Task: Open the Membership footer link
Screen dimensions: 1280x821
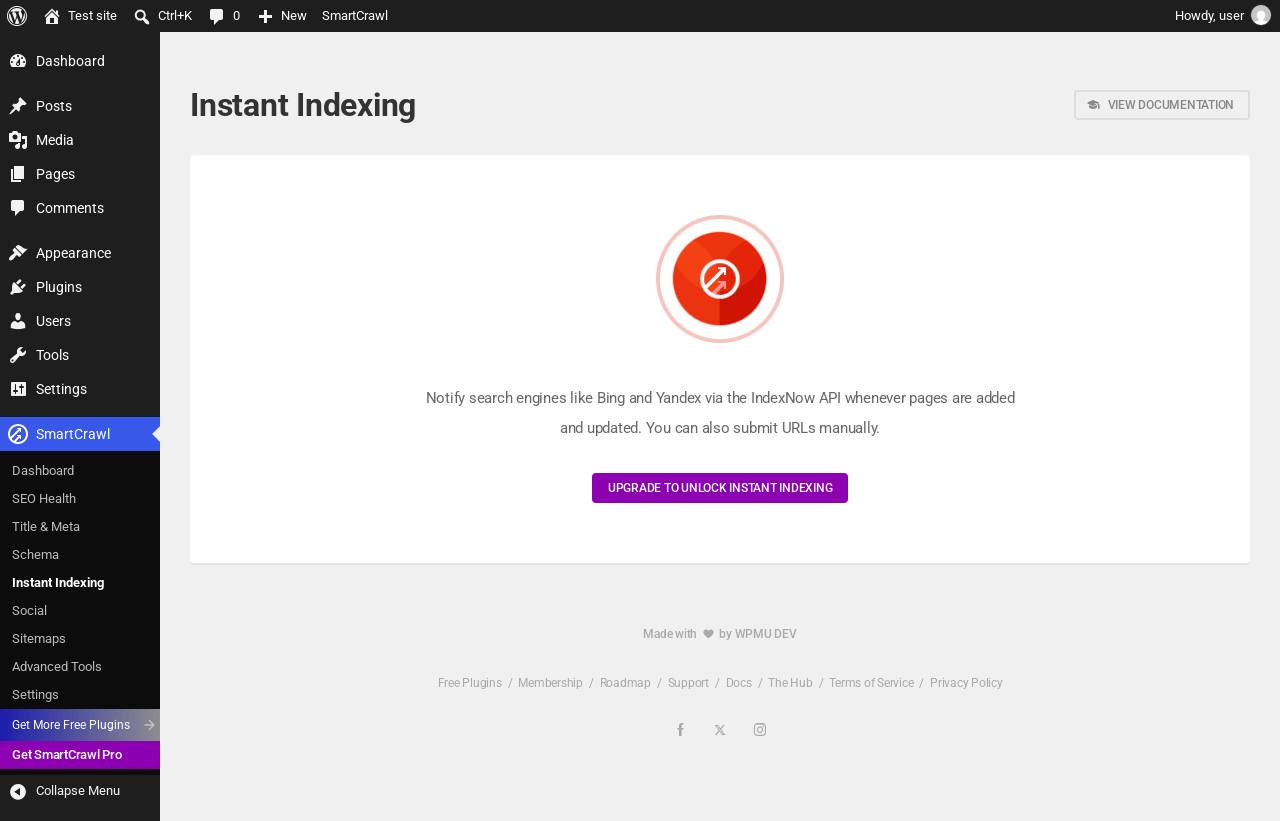Action: 550,683
